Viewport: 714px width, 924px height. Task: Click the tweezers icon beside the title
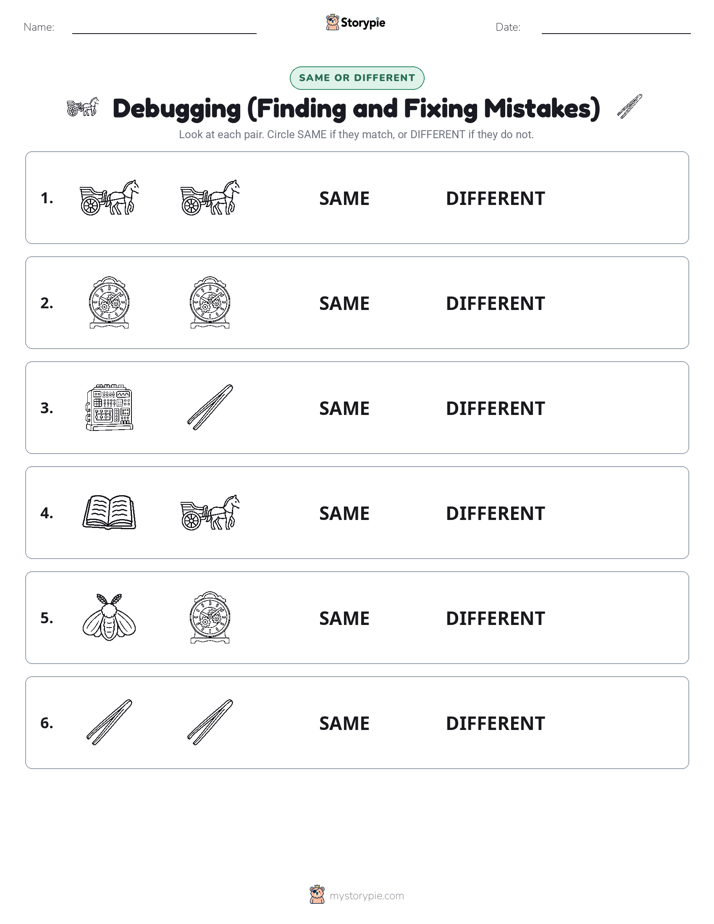pos(630,107)
